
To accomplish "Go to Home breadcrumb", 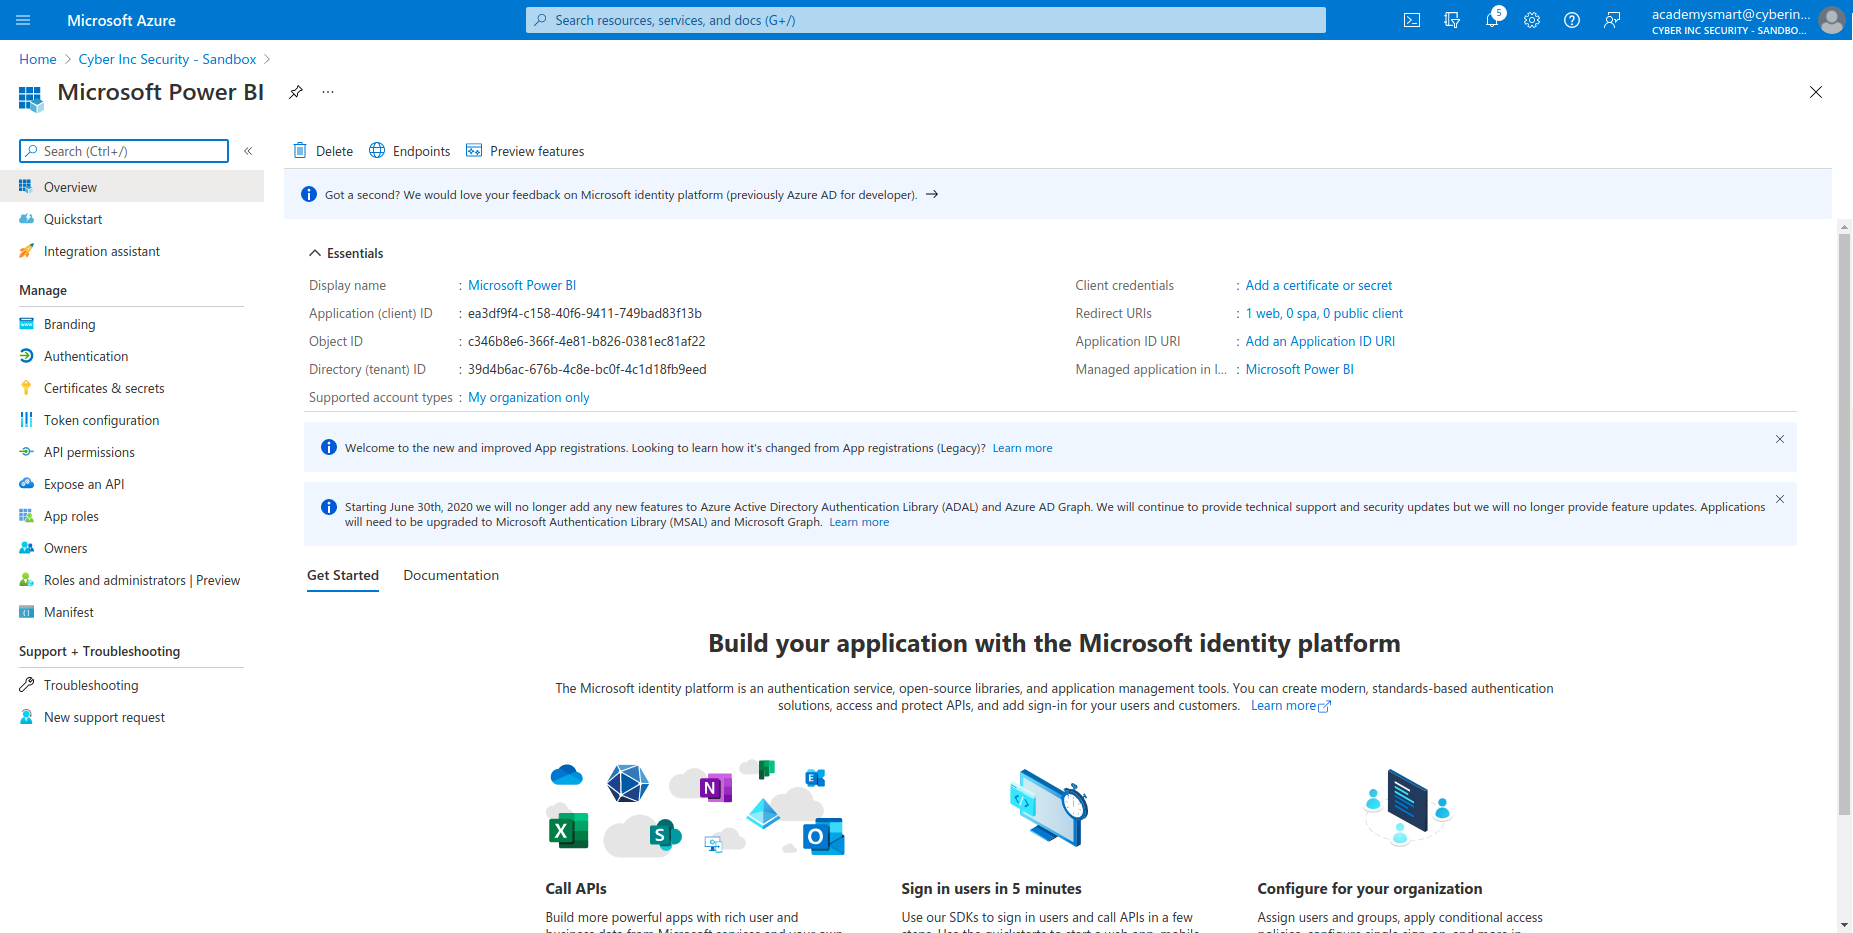I will coord(38,59).
